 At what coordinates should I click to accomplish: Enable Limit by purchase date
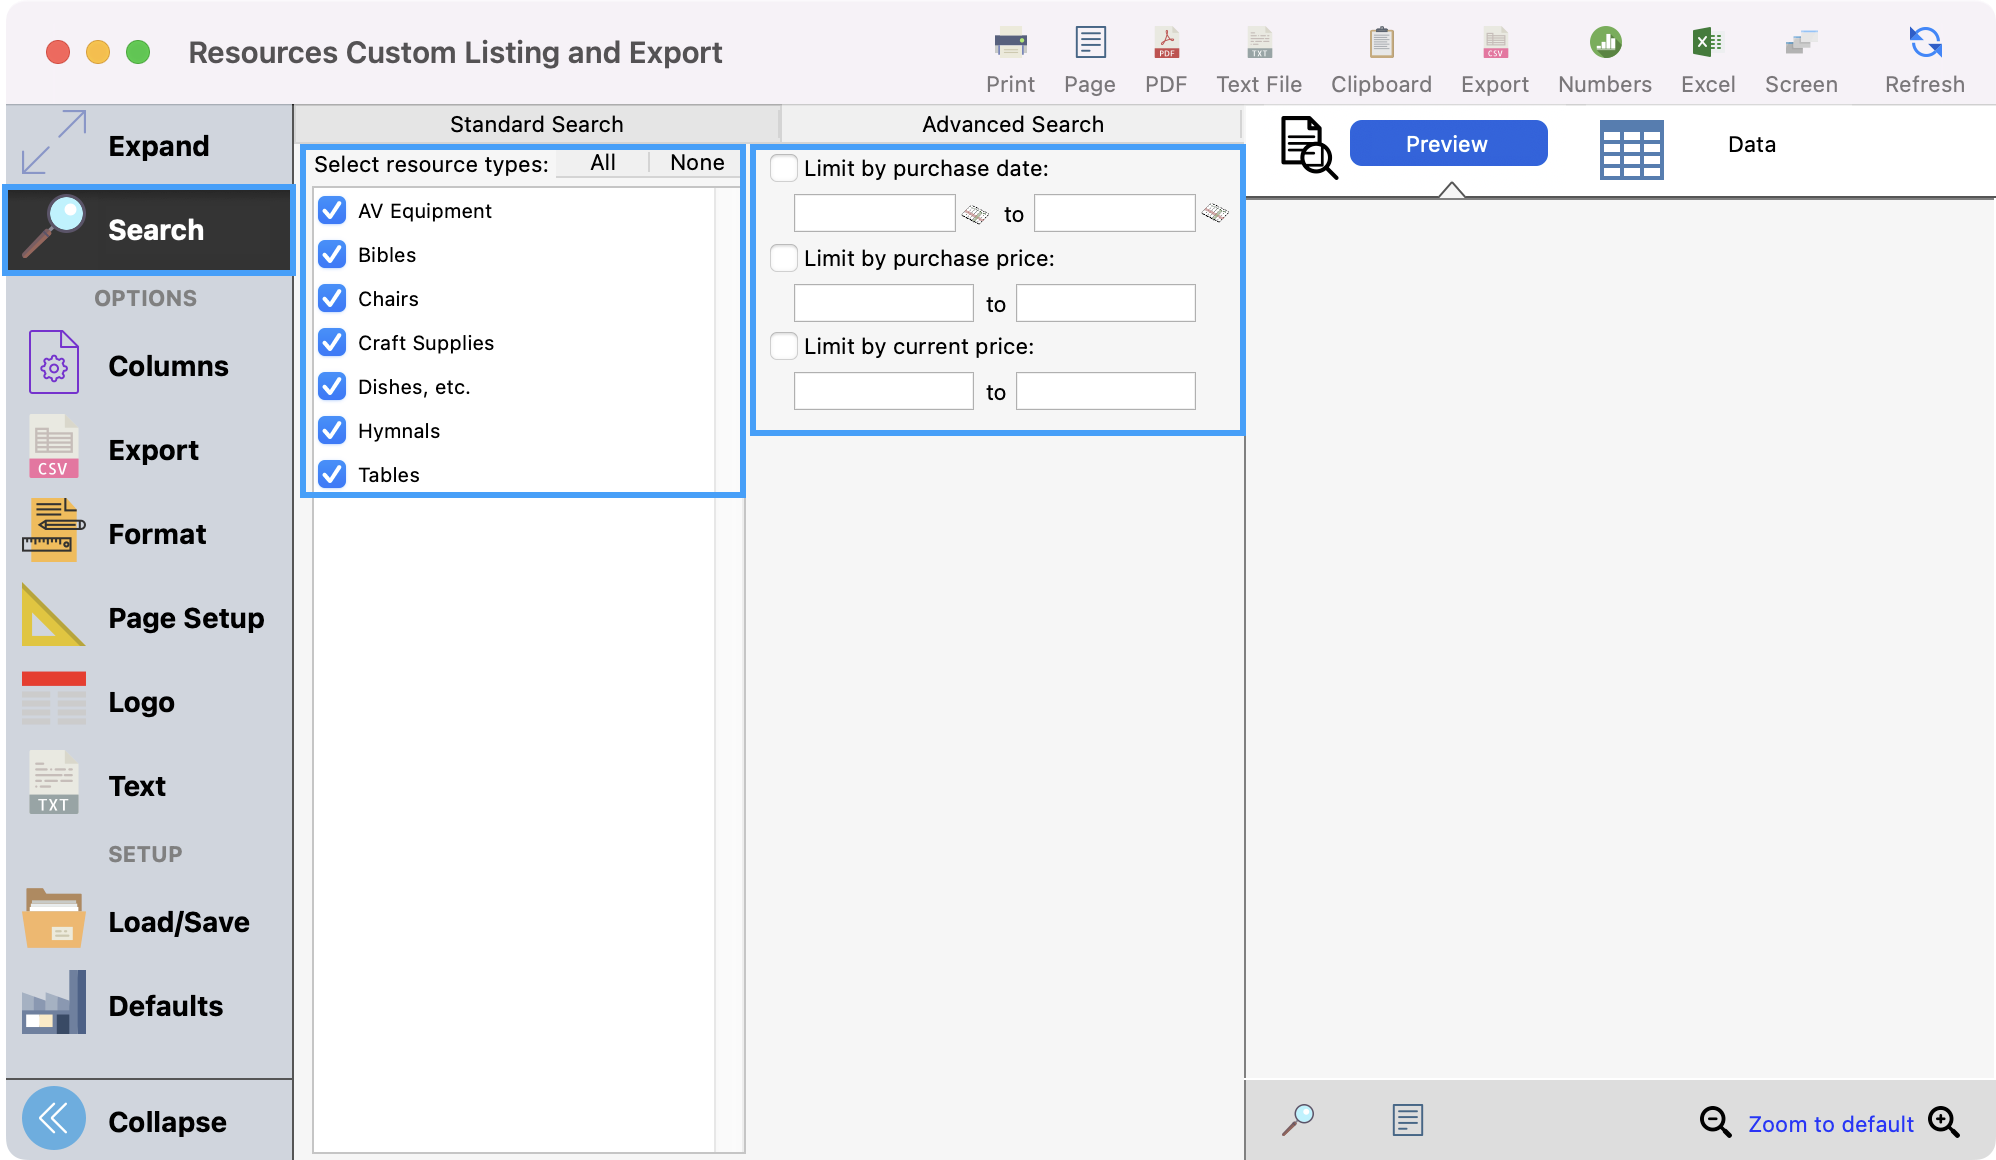tap(784, 168)
